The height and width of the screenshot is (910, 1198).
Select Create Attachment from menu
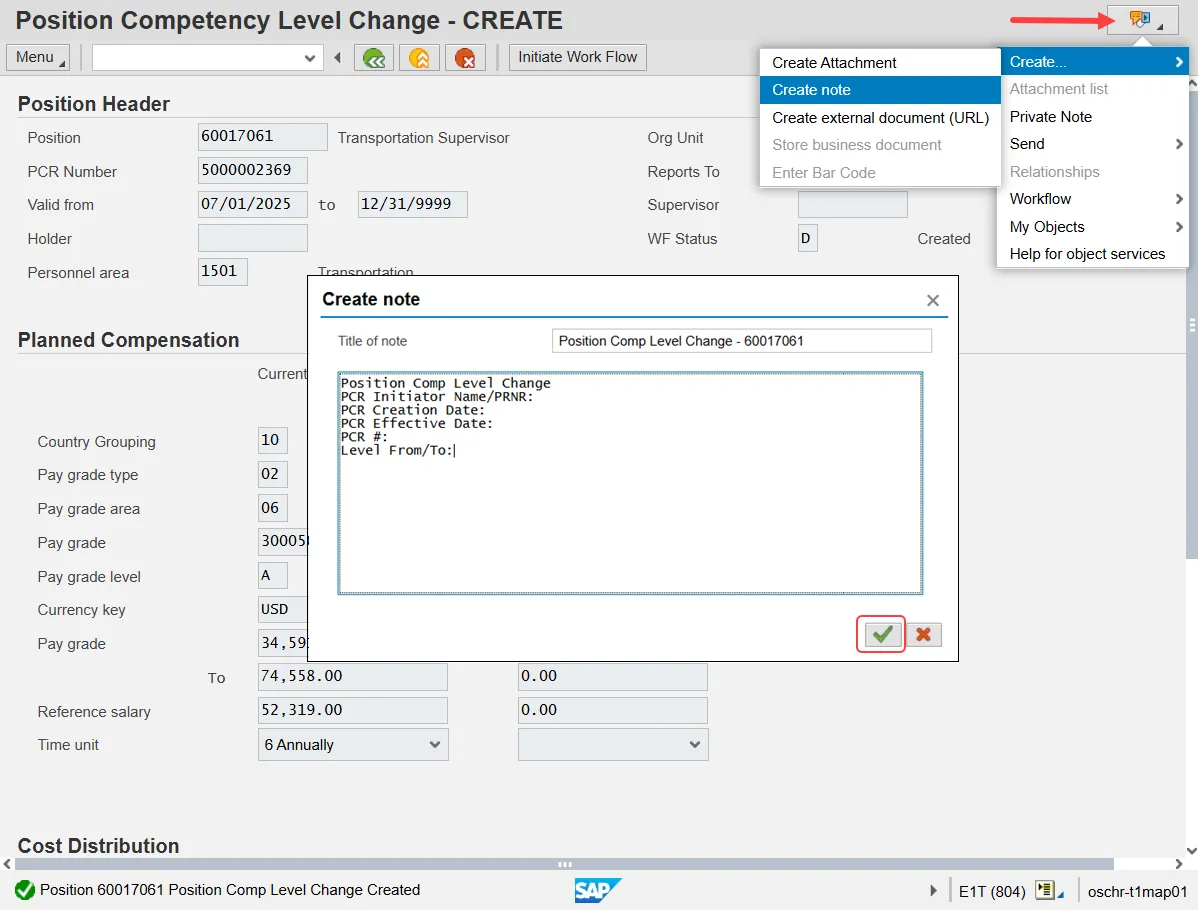pos(834,62)
